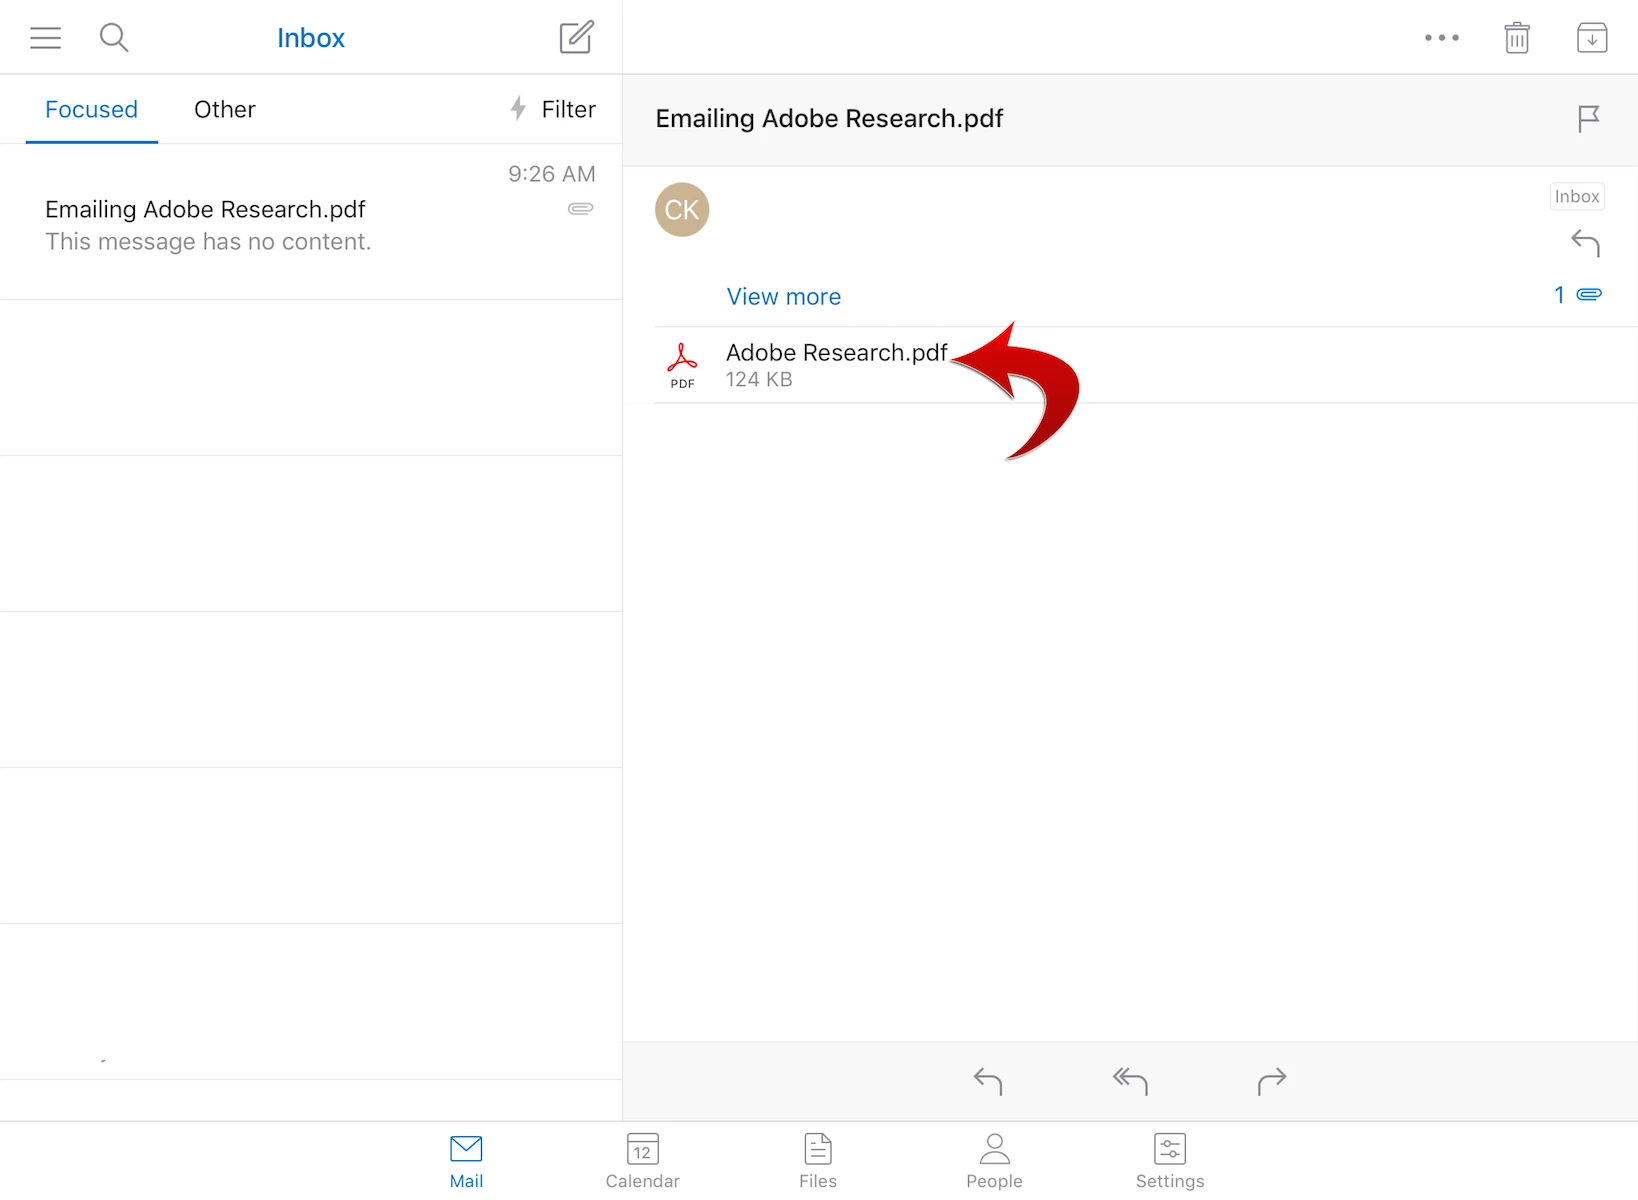Click the 124 KB file size text
Image resolution: width=1638 pixels, height=1200 pixels.
pyautogui.click(x=759, y=380)
